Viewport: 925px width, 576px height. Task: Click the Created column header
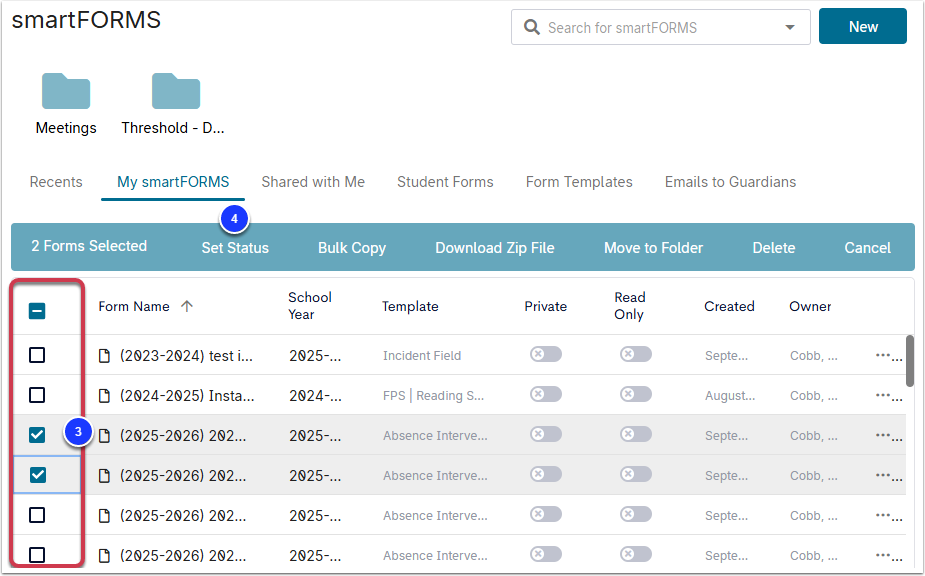(729, 306)
